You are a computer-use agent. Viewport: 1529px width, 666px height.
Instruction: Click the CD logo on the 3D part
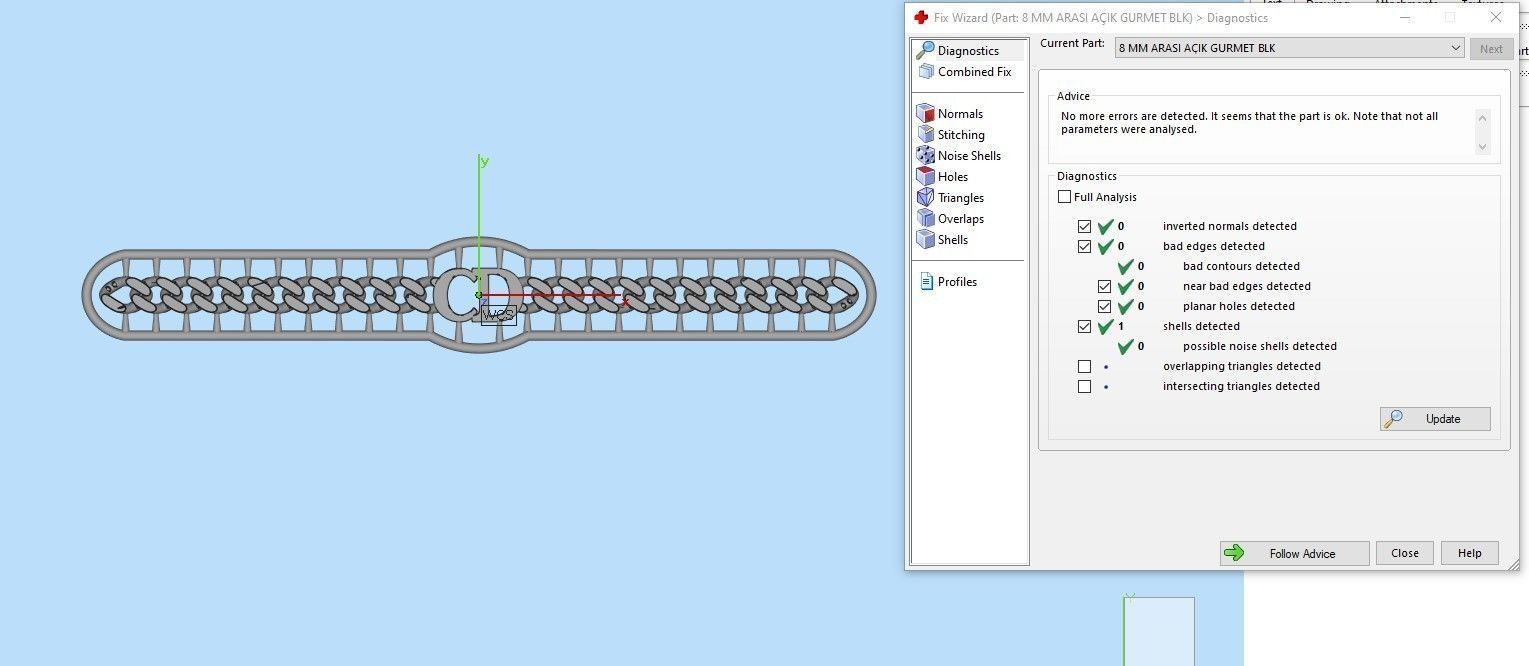coord(477,294)
